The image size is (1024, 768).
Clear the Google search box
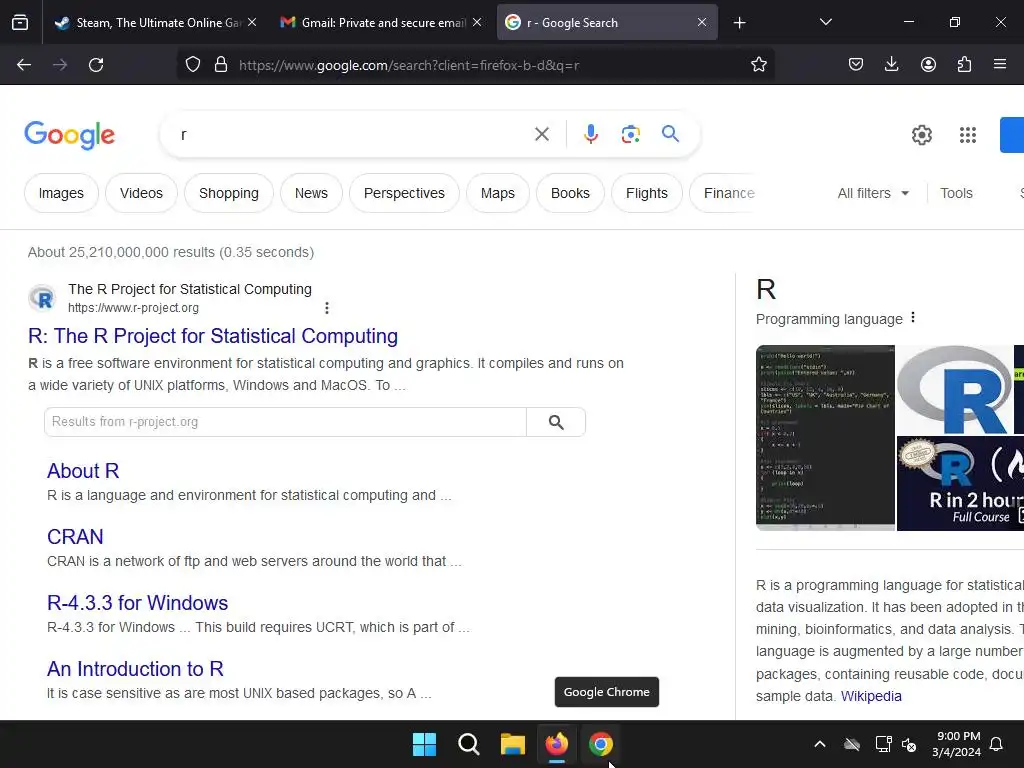click(541, 135)
